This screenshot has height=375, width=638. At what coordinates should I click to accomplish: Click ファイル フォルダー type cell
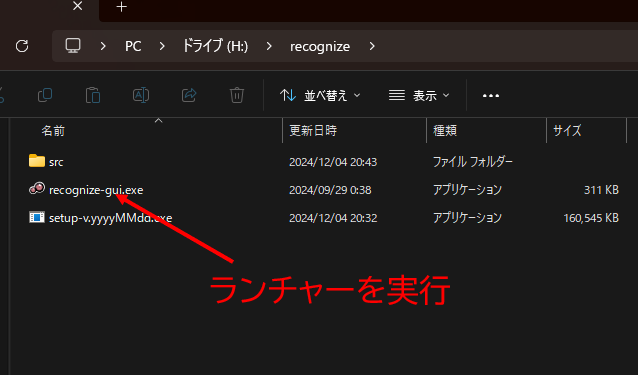coord(473,162)
